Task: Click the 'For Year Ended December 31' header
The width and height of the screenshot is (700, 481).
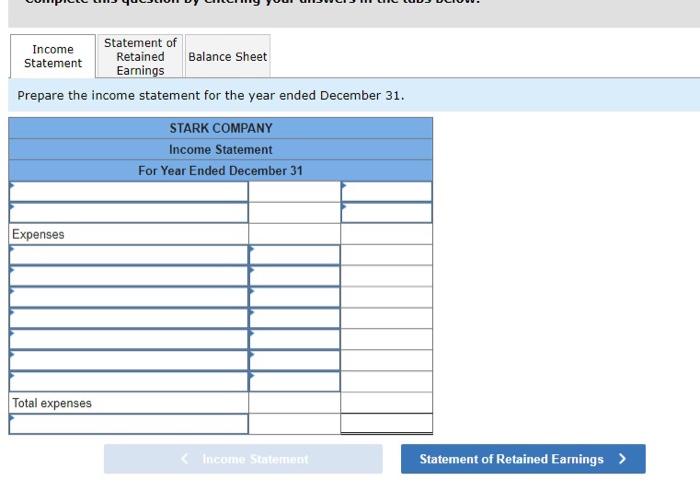Action: [221, 171]
